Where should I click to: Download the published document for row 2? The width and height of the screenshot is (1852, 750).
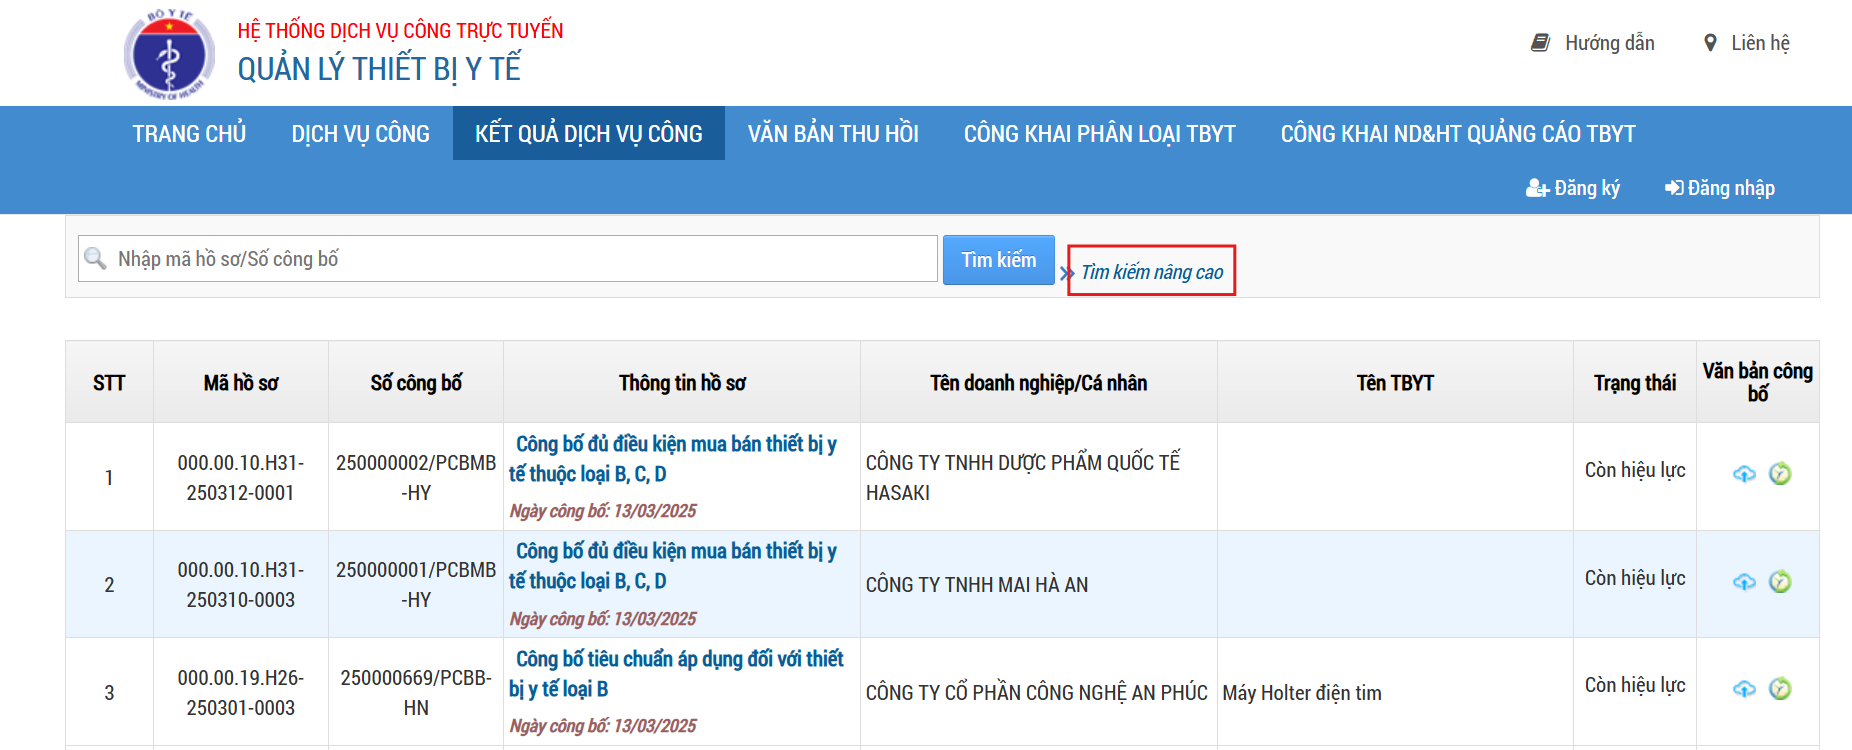coord(1744,582)
